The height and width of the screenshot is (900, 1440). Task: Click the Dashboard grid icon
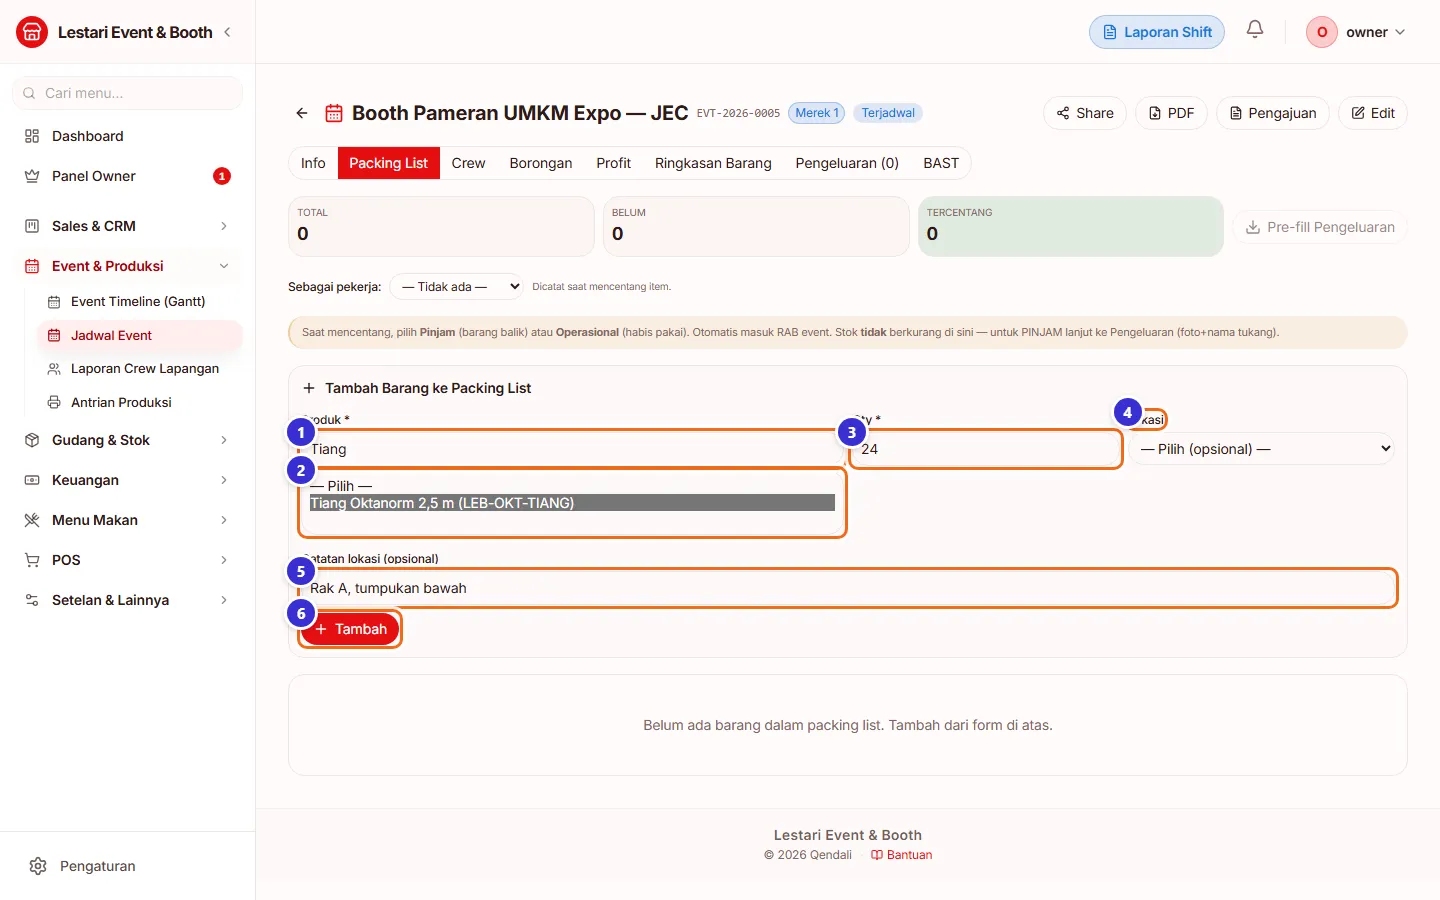[32, 136]
